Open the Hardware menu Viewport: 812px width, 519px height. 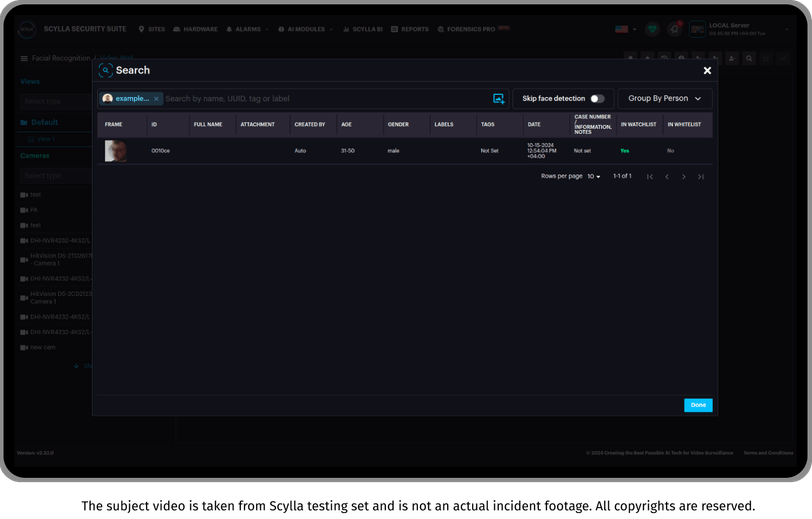[195, 29]
